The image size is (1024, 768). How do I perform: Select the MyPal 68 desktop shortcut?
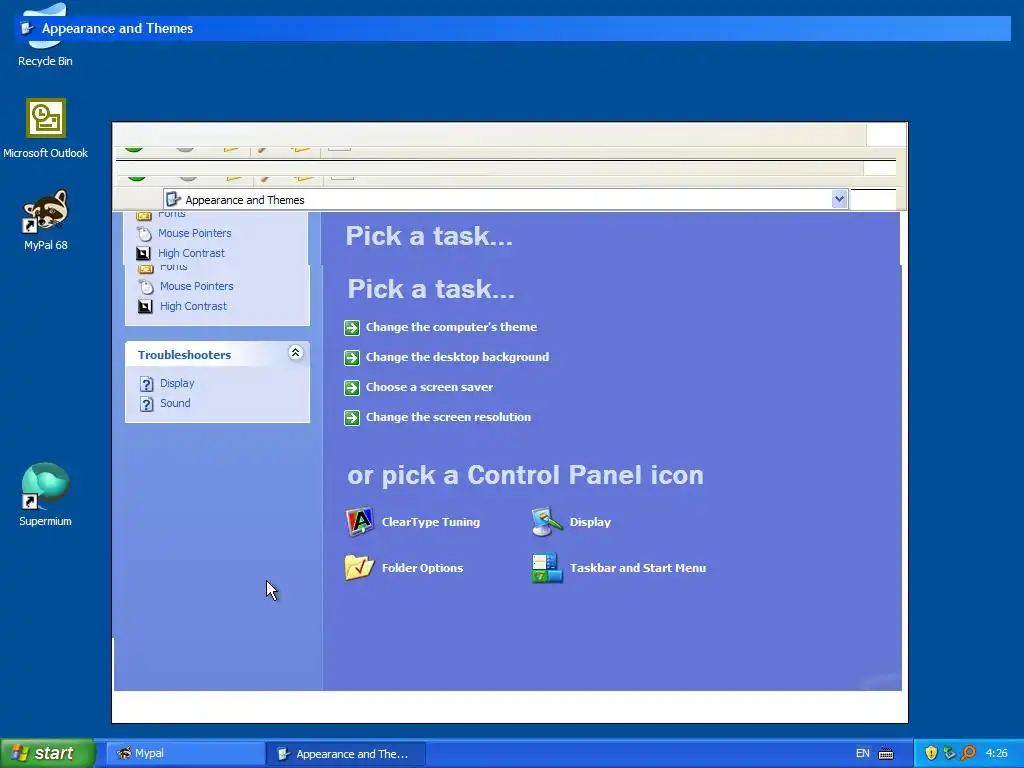point(45,221)
